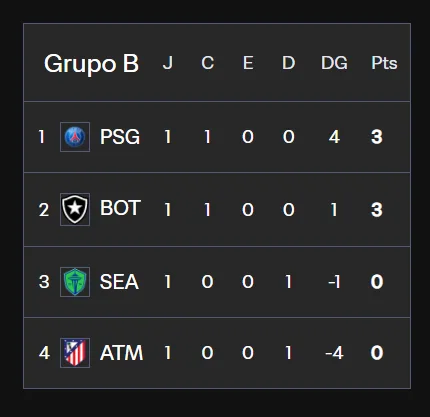The image size is (430, 417).
Task: Select PSG's goal difference value 4
Action: pos(334,137)
